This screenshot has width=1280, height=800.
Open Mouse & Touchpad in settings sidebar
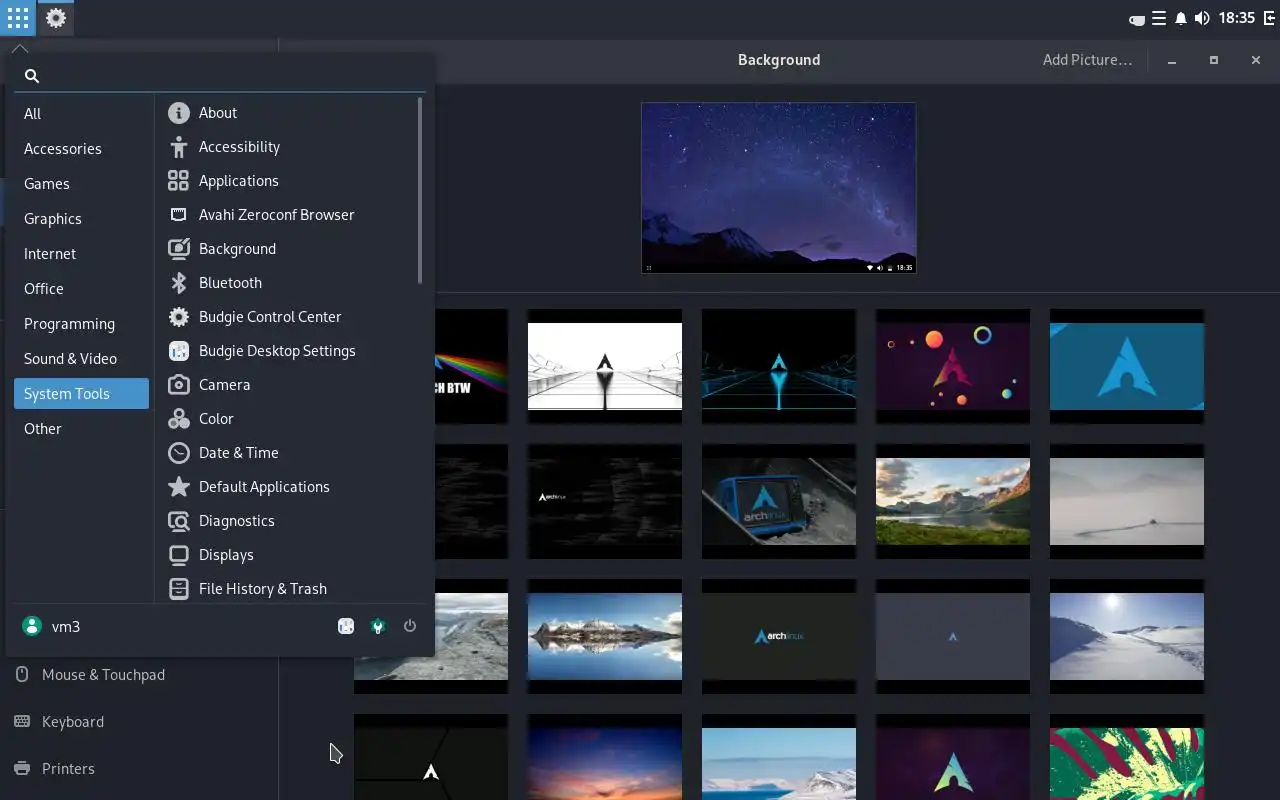(x=139, y=675)
